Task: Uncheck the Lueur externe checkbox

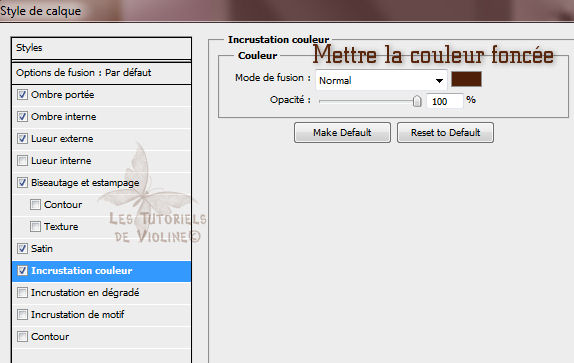Action: point(22,139)
